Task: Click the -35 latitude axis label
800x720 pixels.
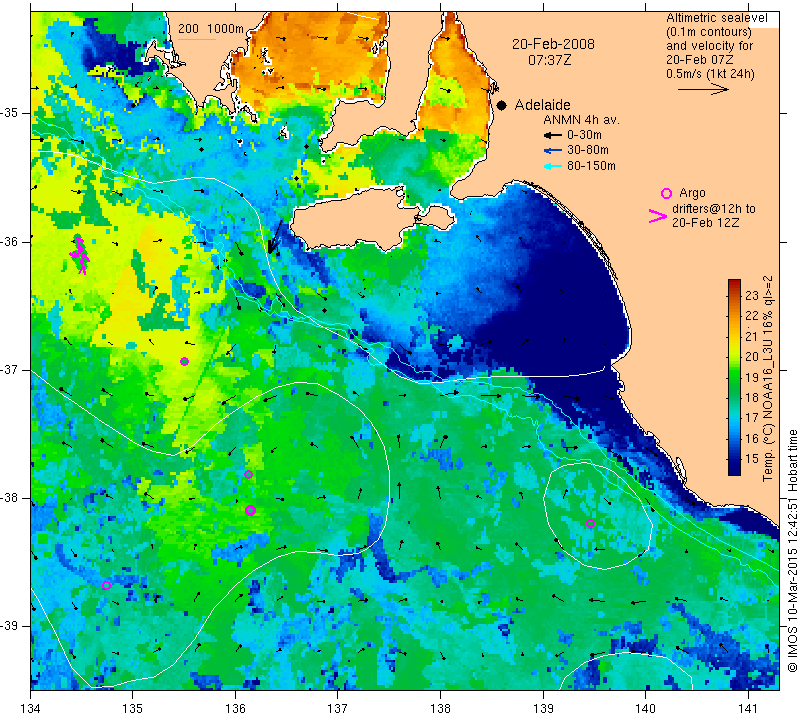Action: click(x=9, y=113)
